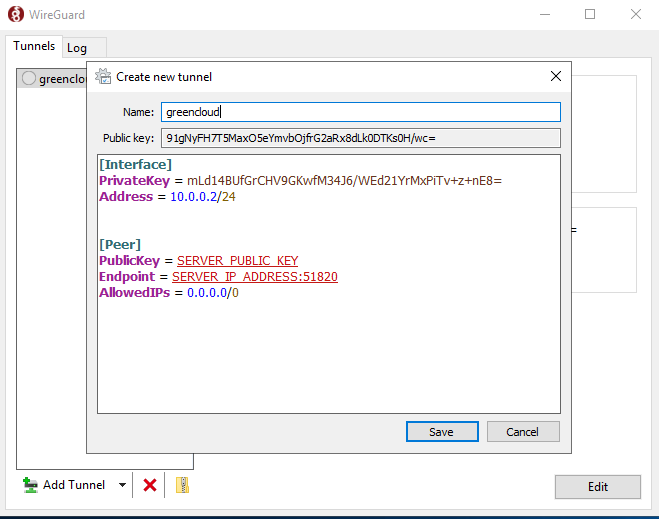The width and height of the screenshot is (659, 519).
Task: Maximize the WireGuard window
Action: pyautogui.click(x=590, y=14)
